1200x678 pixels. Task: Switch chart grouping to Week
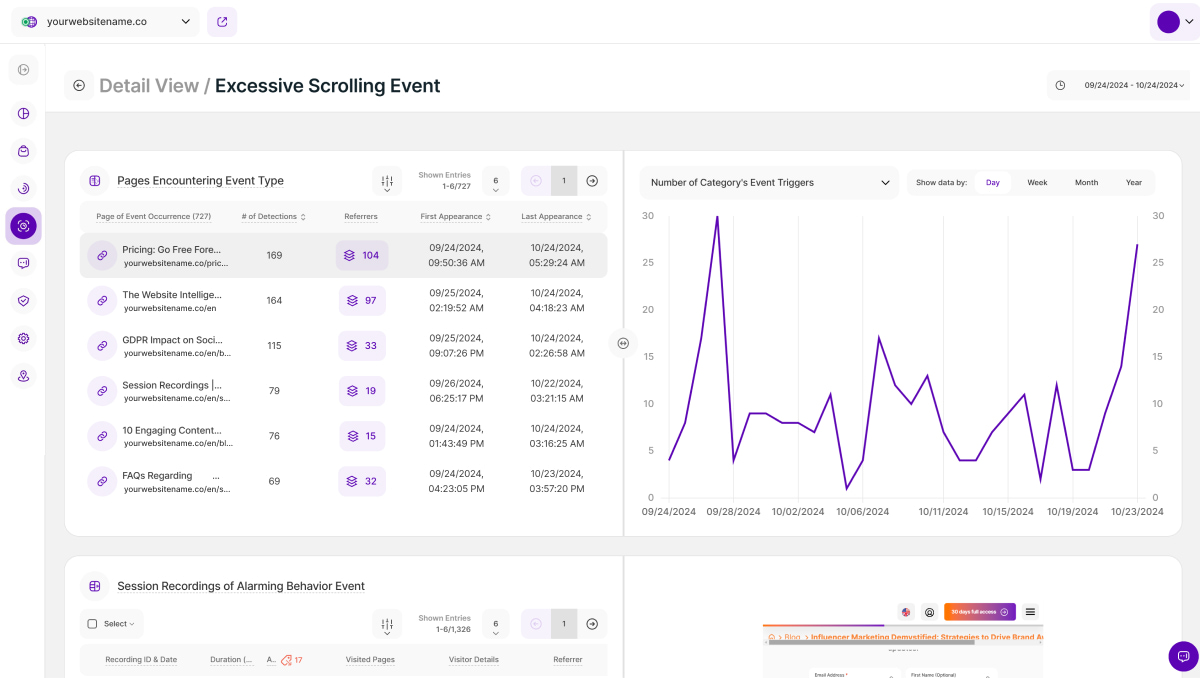(x=1037, y=183)
